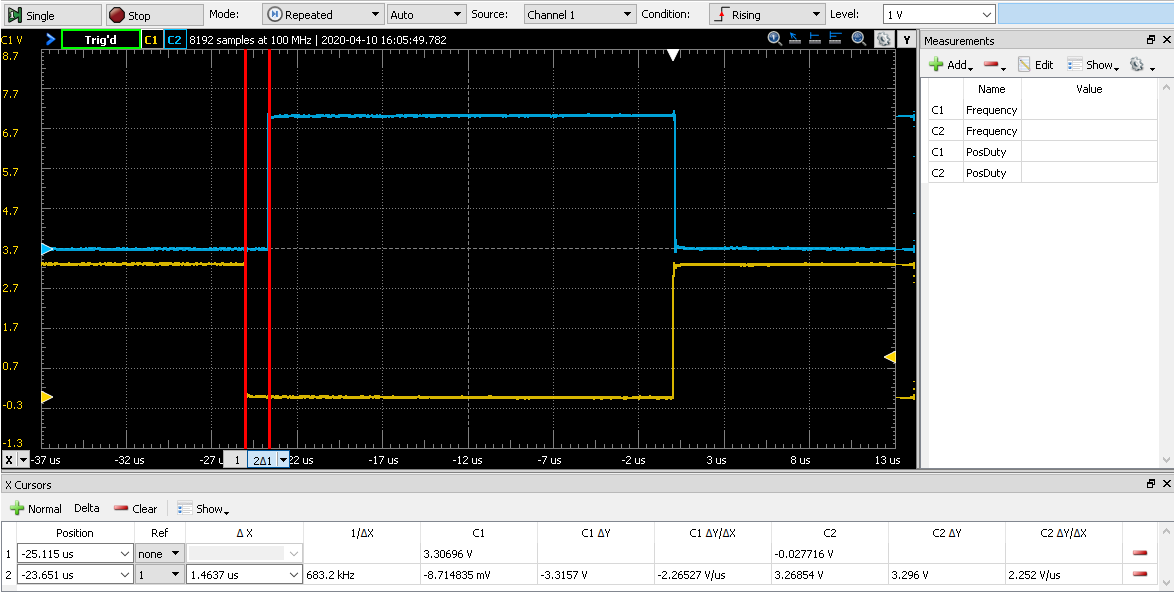Toggle the C2 channel button
1174x593 pixels.
click(174, 40)
